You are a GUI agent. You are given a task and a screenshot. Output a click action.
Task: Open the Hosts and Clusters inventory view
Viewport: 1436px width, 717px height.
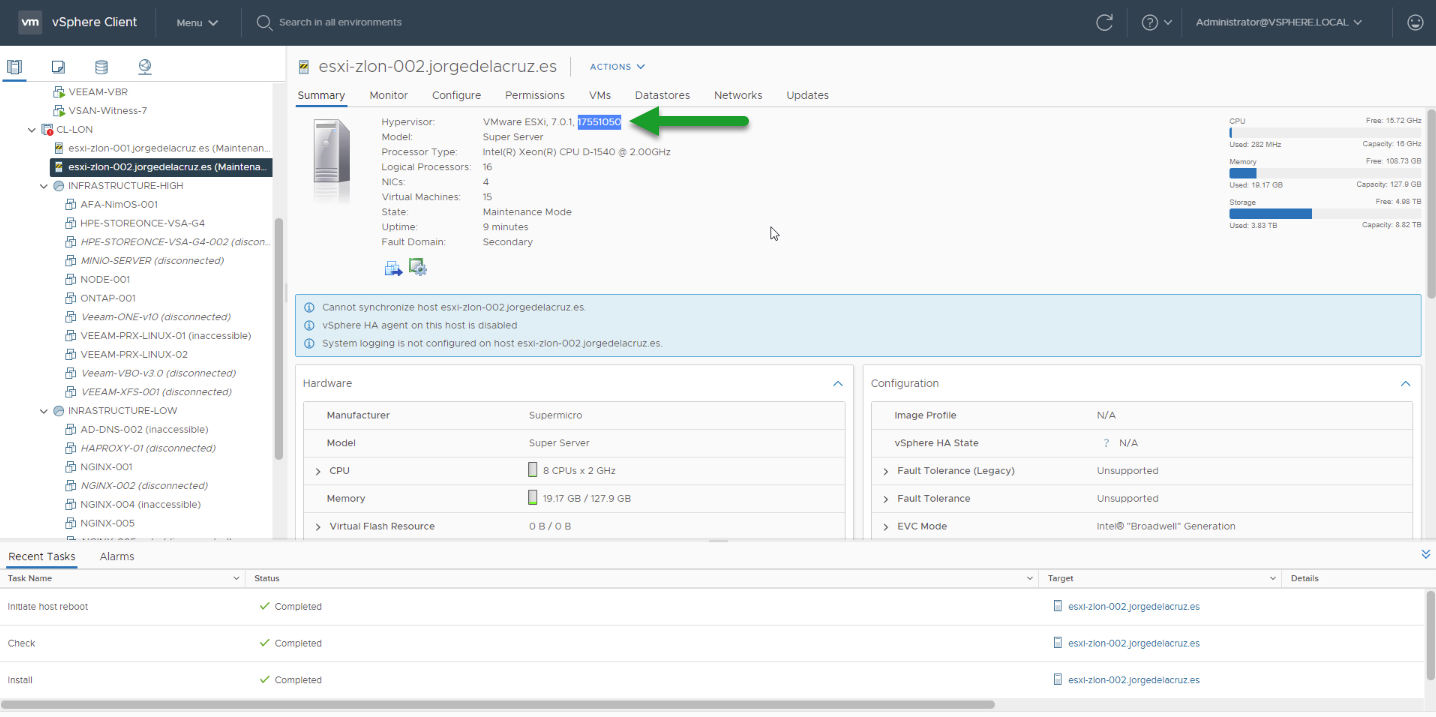[14, 68]
